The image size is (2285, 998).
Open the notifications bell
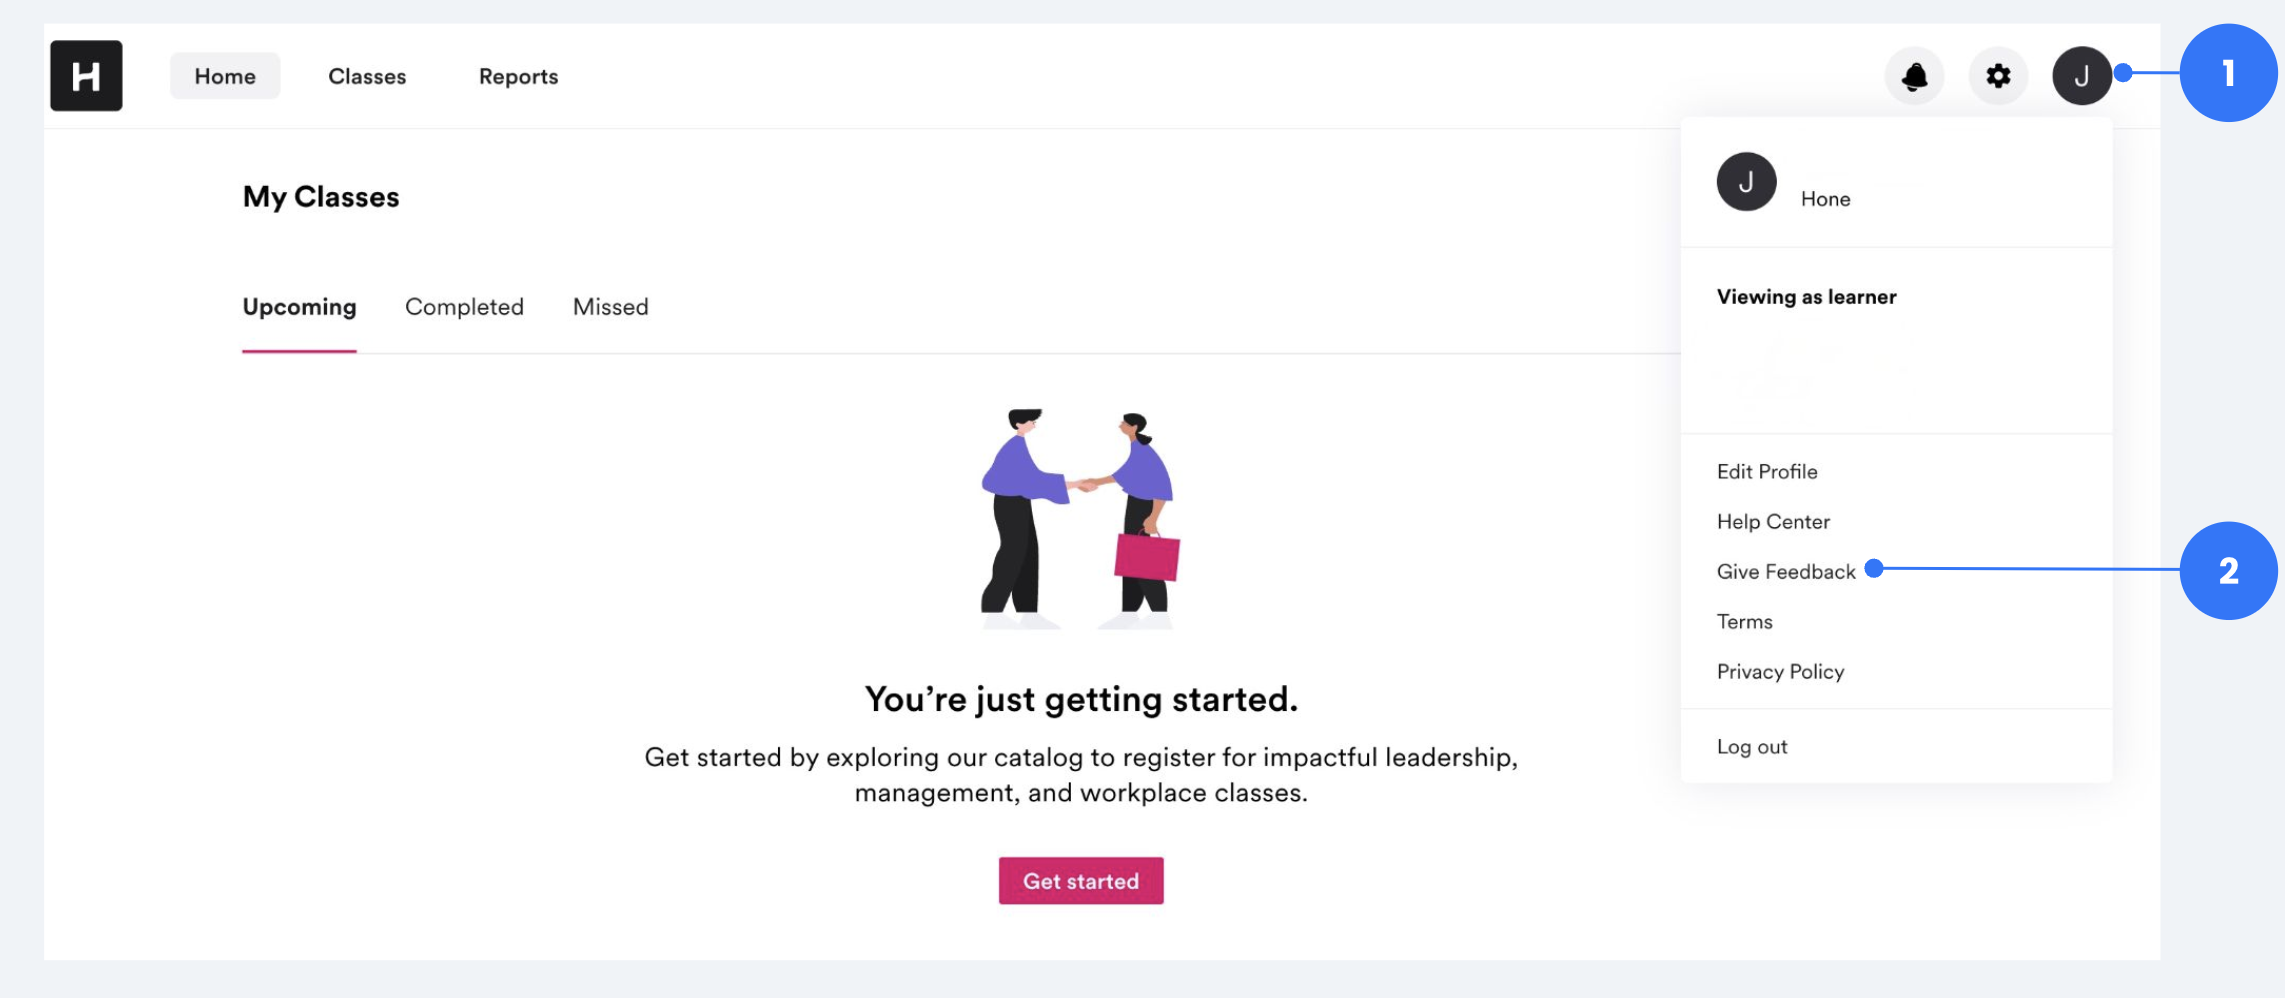coord(1914,75)
